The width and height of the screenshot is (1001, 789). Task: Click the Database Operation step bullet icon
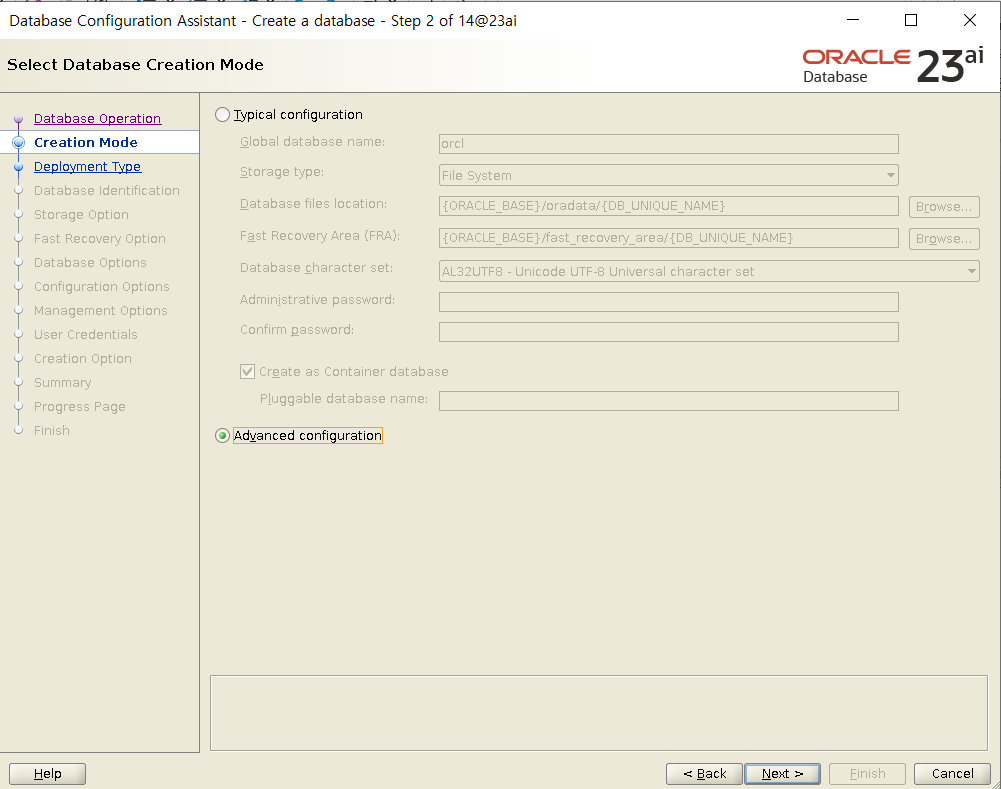tap(19, 119)
